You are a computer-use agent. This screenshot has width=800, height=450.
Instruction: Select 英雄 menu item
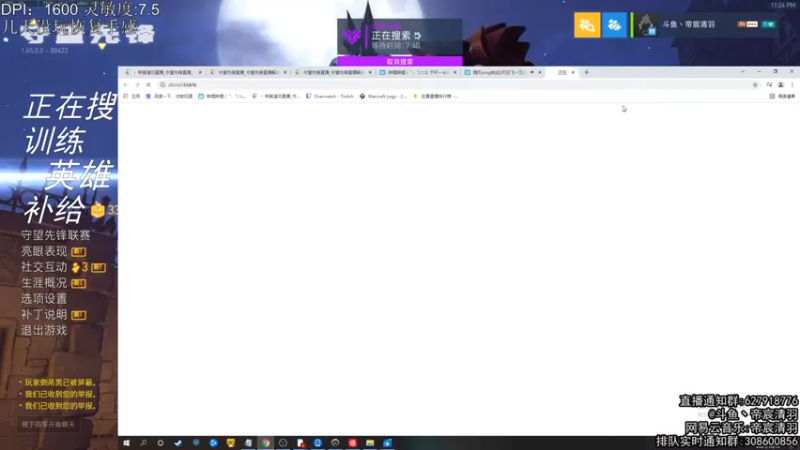pos(79,175)
